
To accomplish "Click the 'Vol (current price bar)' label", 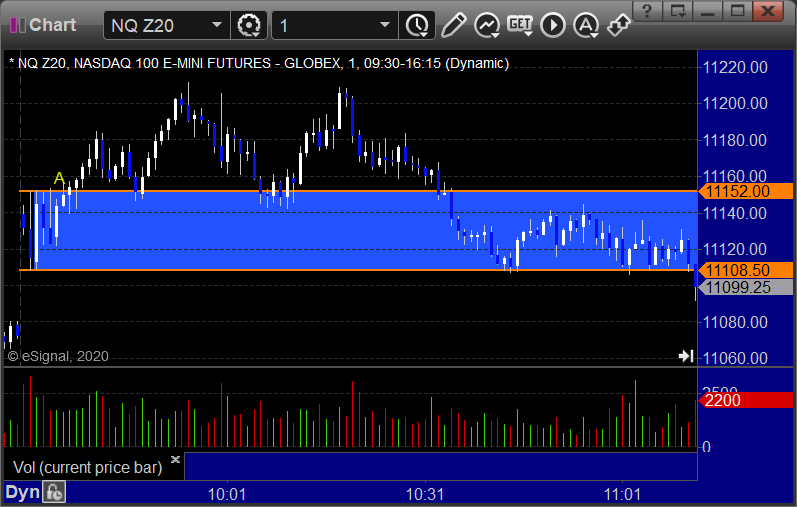I will (87, 467).
